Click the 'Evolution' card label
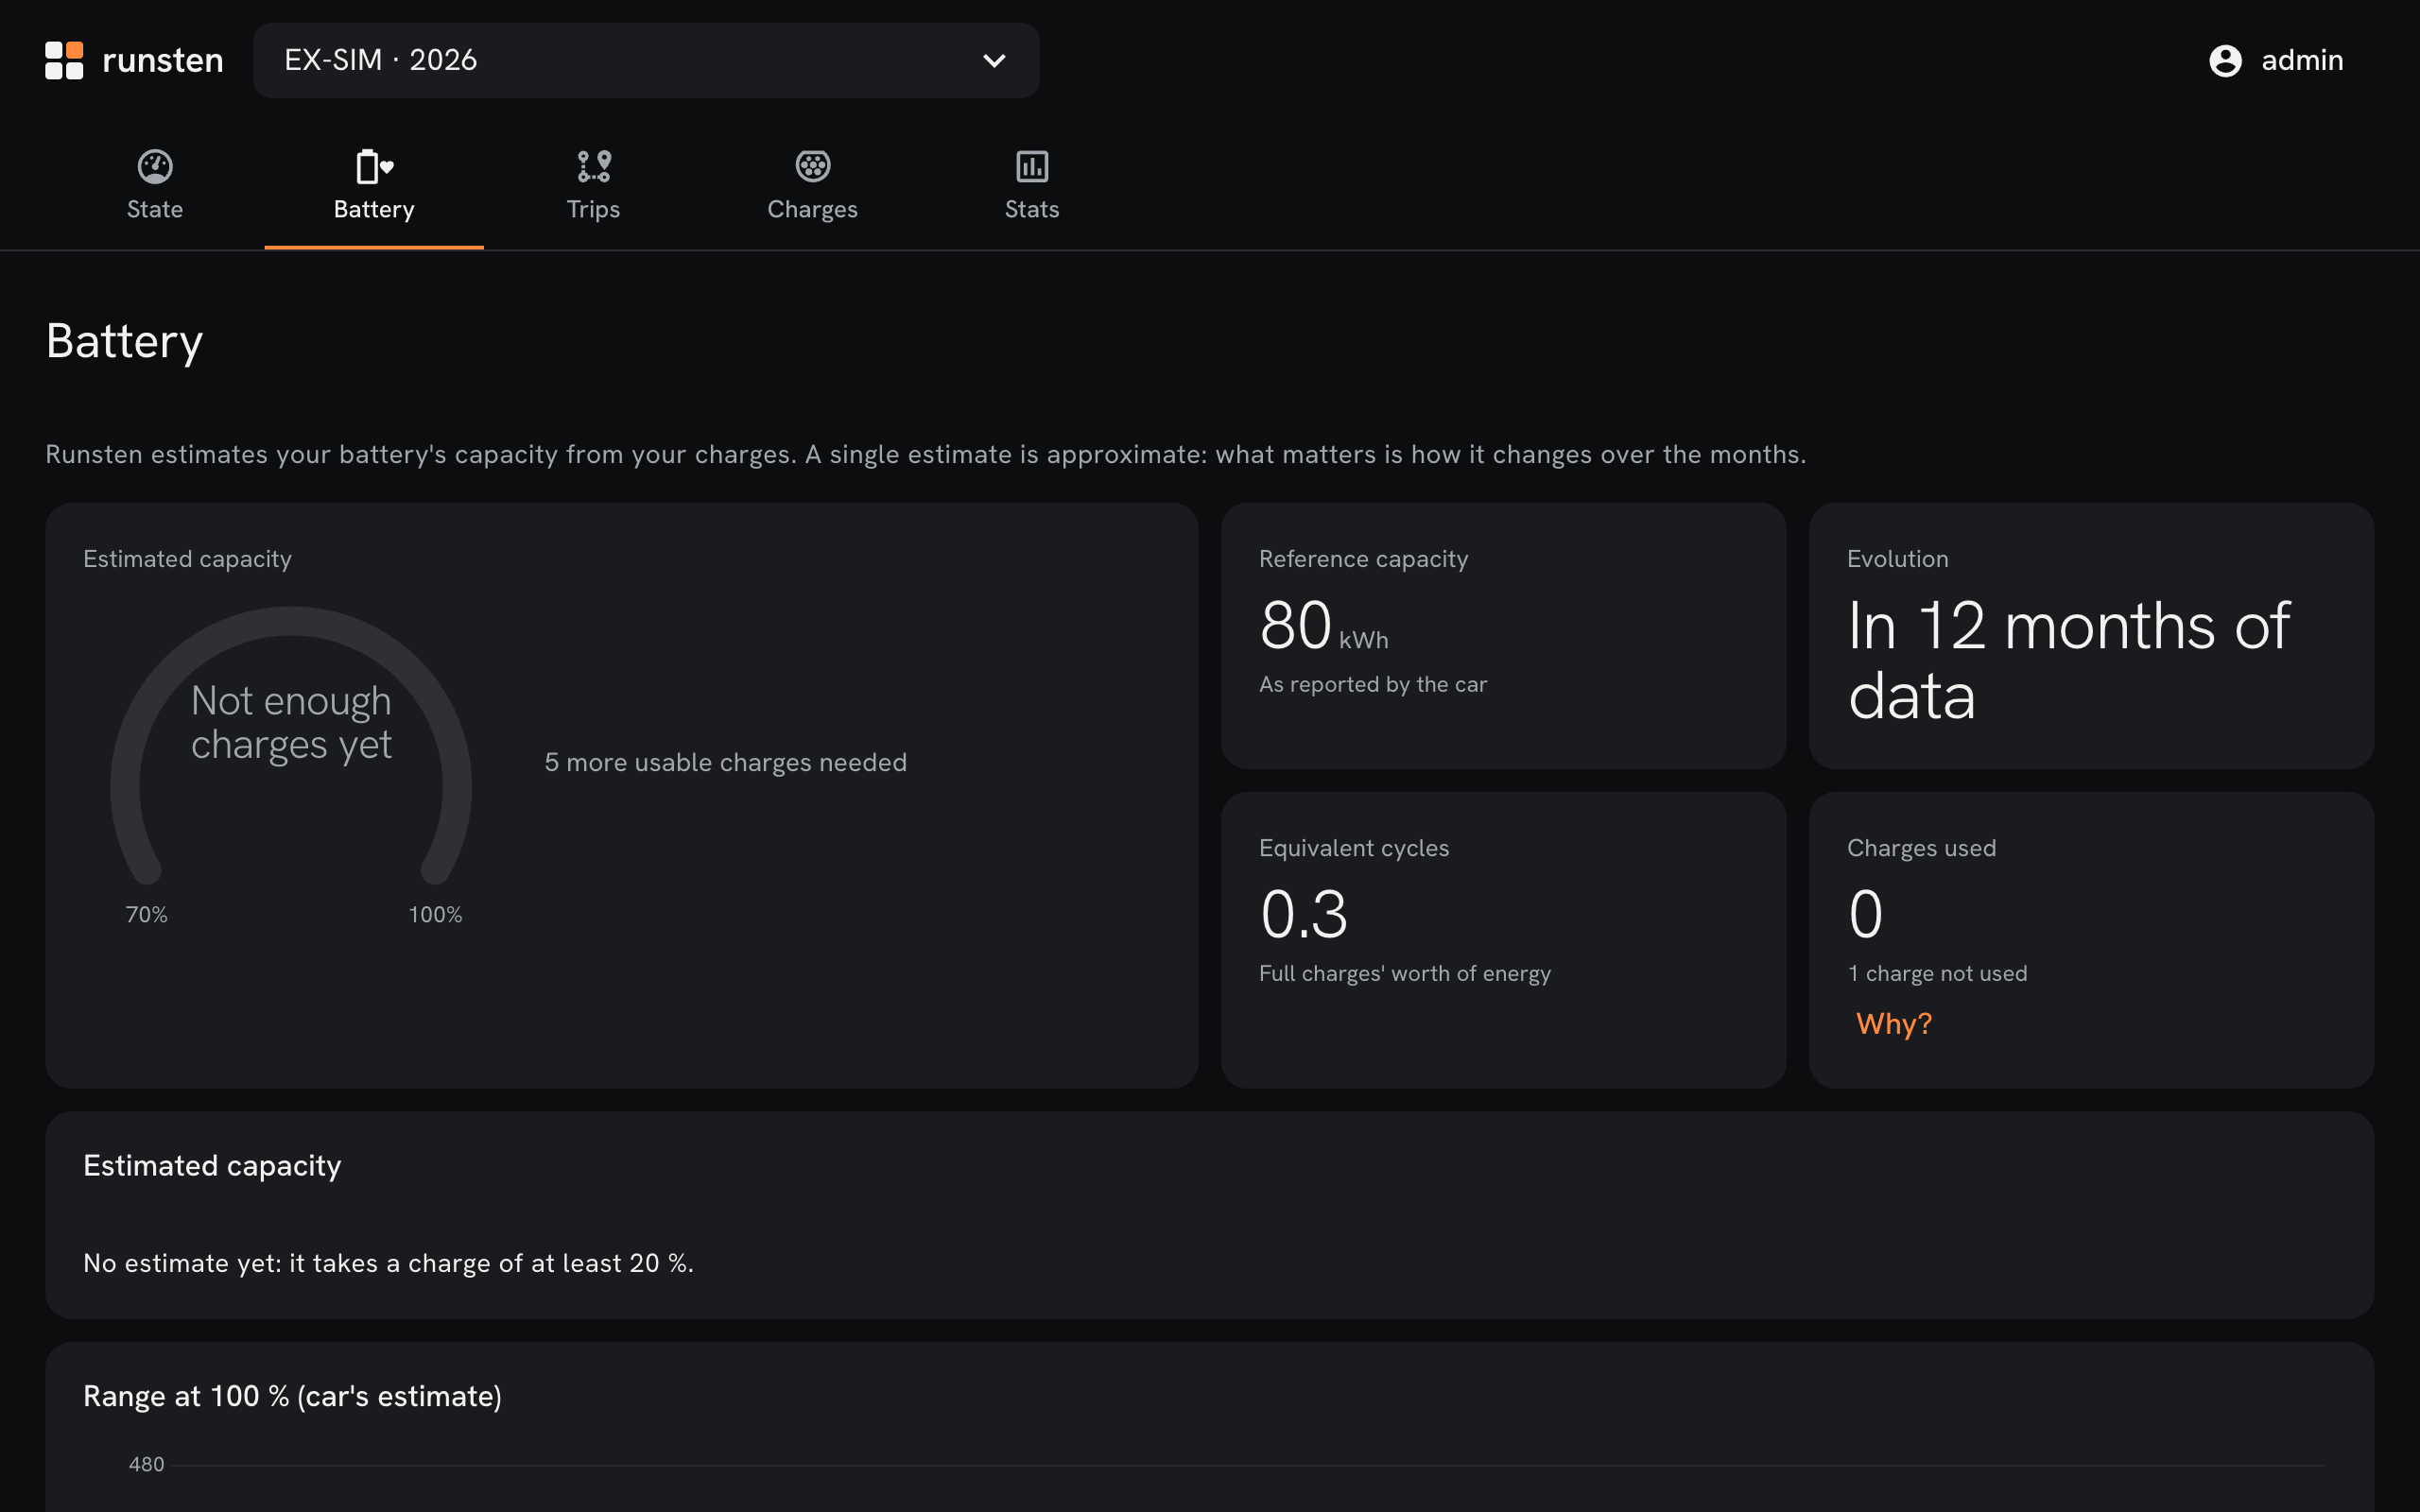Image resolution: width=2420 pixels, height=1512 pixels. click(x=1898, y=559)
